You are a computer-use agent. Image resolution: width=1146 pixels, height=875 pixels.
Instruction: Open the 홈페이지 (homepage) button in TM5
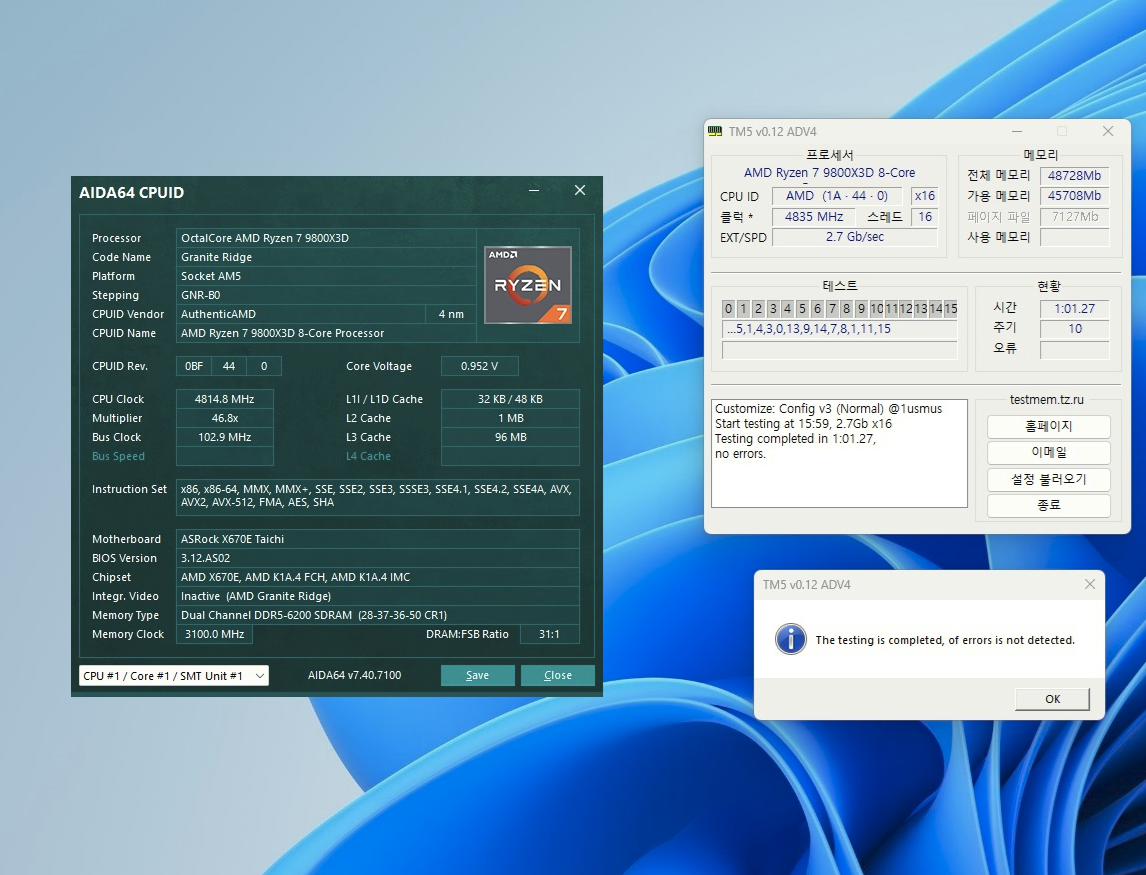click(1049, 426)
